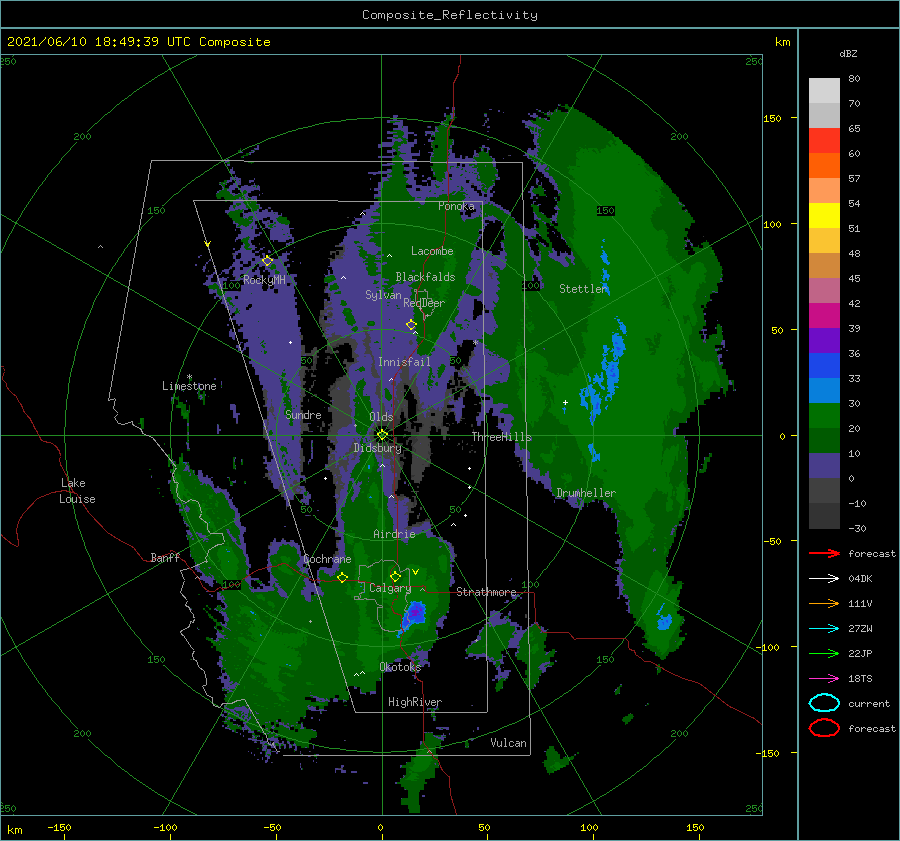
Task: Click the Lake Louise label
Action: (x=77, y=491)
